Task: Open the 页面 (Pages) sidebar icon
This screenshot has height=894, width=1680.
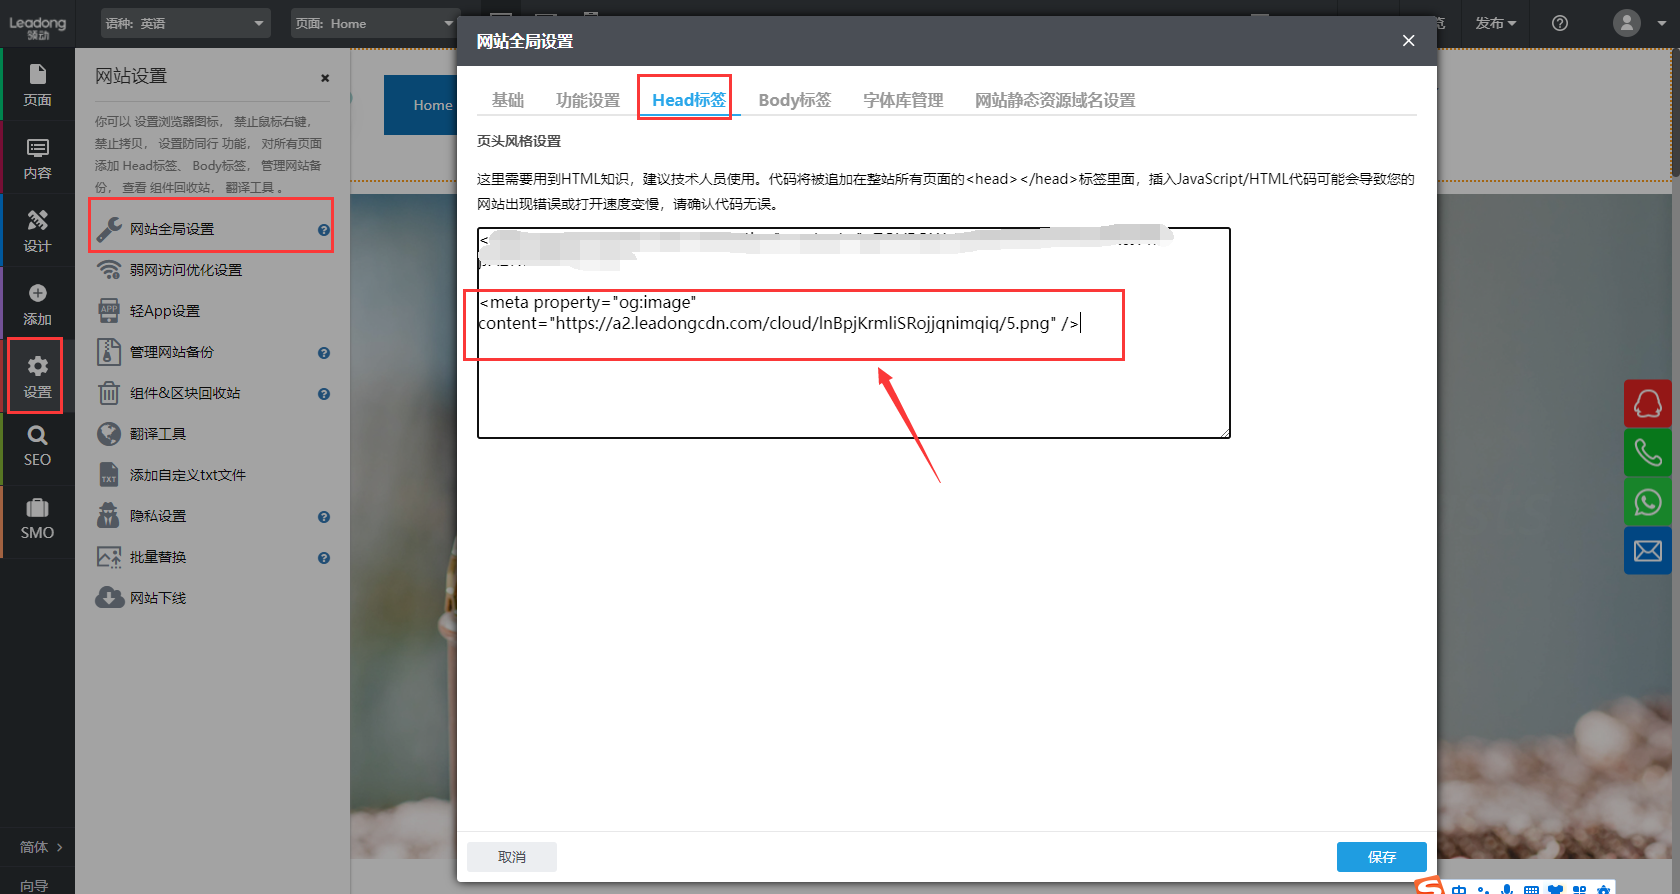Action: point(37,85)
